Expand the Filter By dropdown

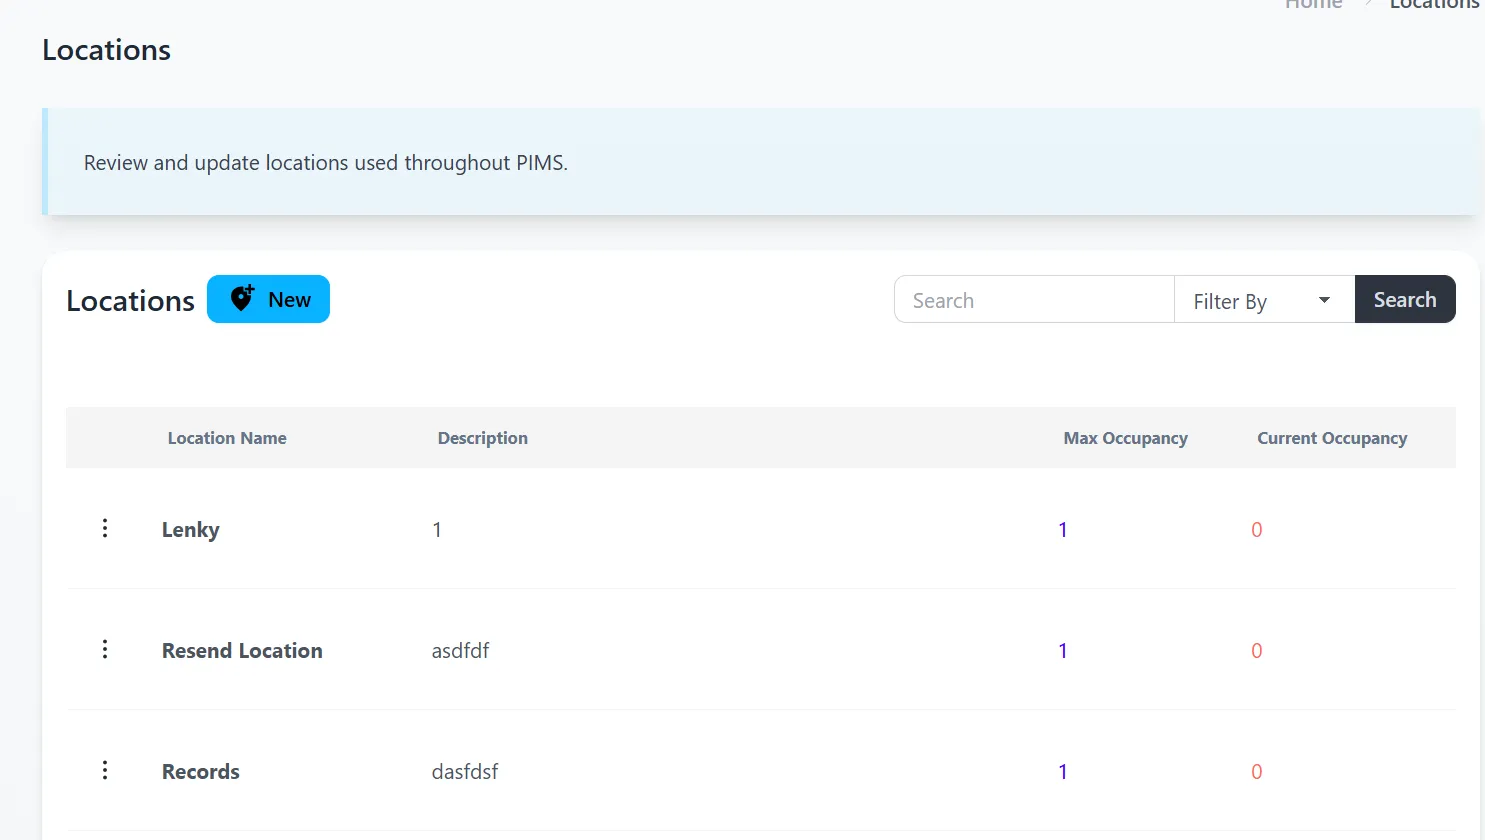click(1263, 300)
